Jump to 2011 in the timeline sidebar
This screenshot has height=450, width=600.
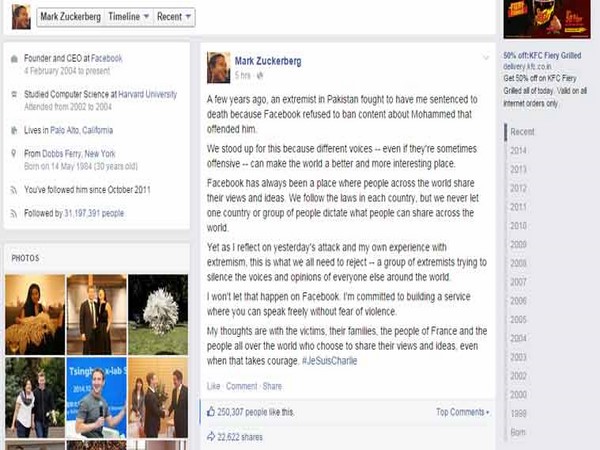tap(518, 207)
